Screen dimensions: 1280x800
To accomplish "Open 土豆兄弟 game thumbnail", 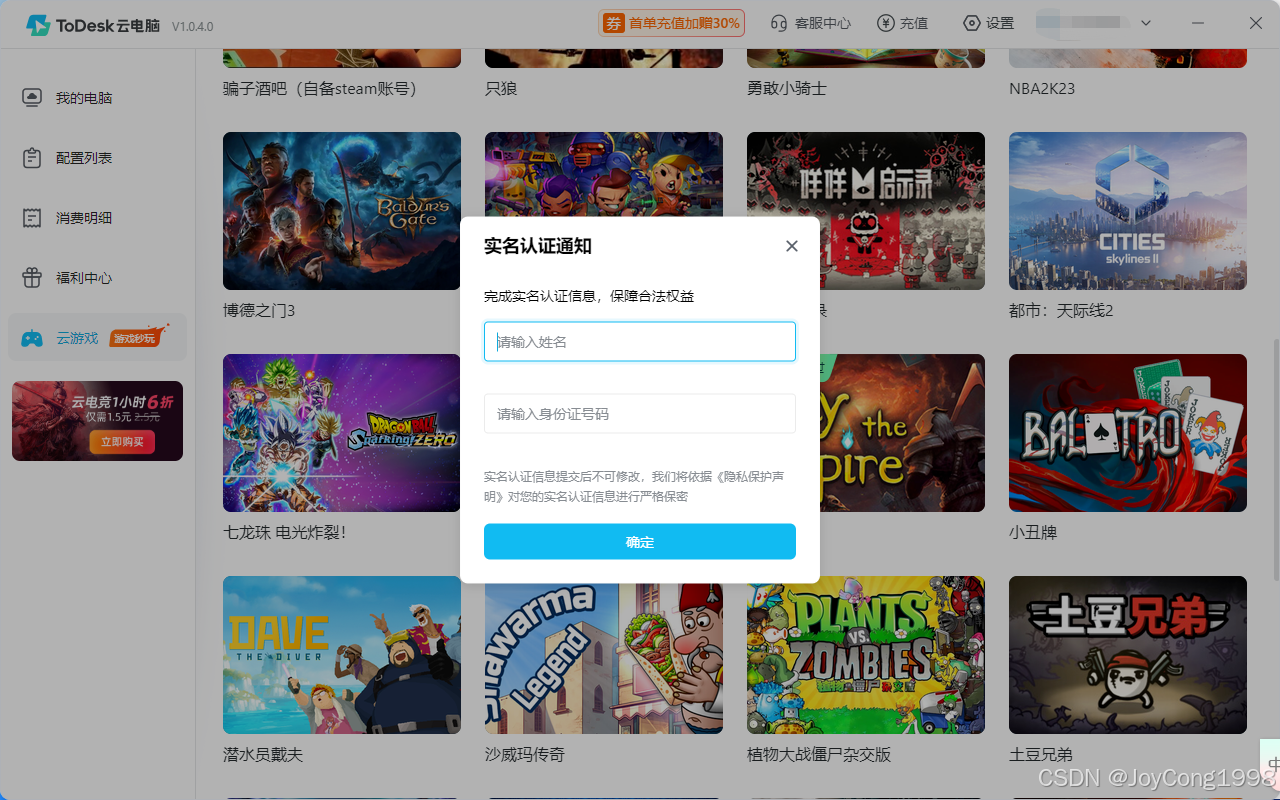I will point(1128,655).
